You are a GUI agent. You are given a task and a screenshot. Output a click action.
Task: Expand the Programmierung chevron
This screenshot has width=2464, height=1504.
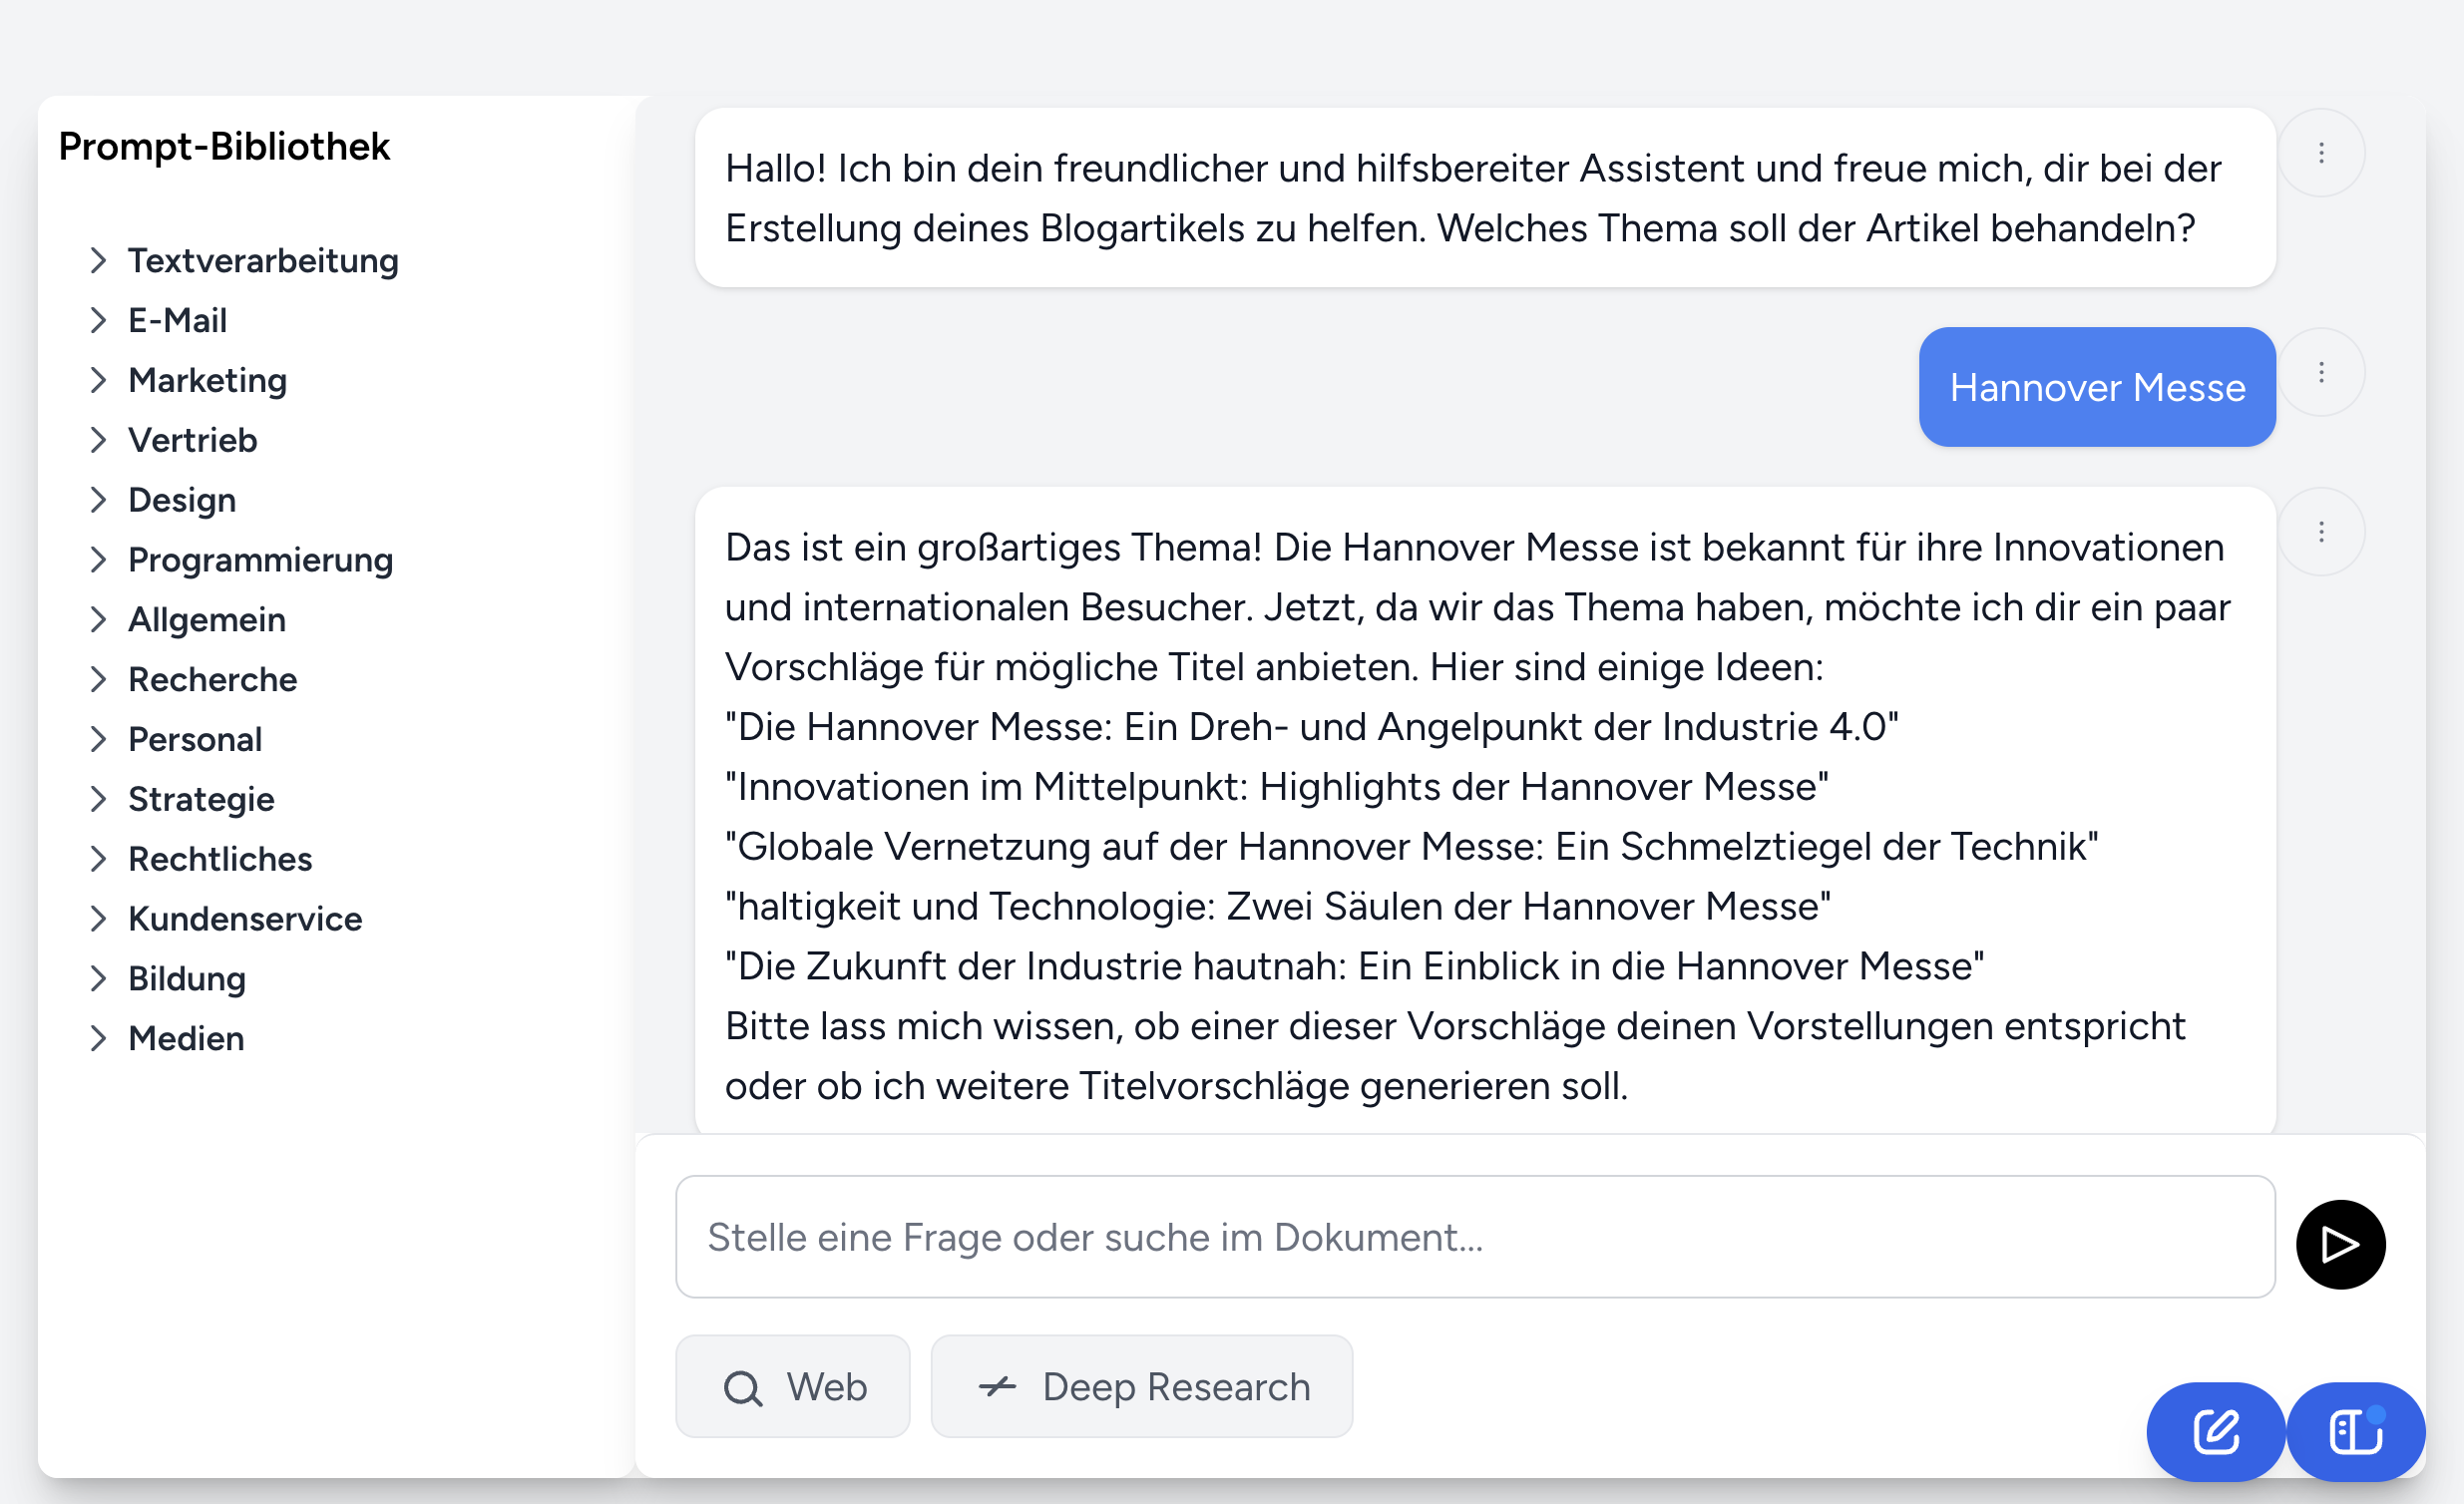(98, 560)
